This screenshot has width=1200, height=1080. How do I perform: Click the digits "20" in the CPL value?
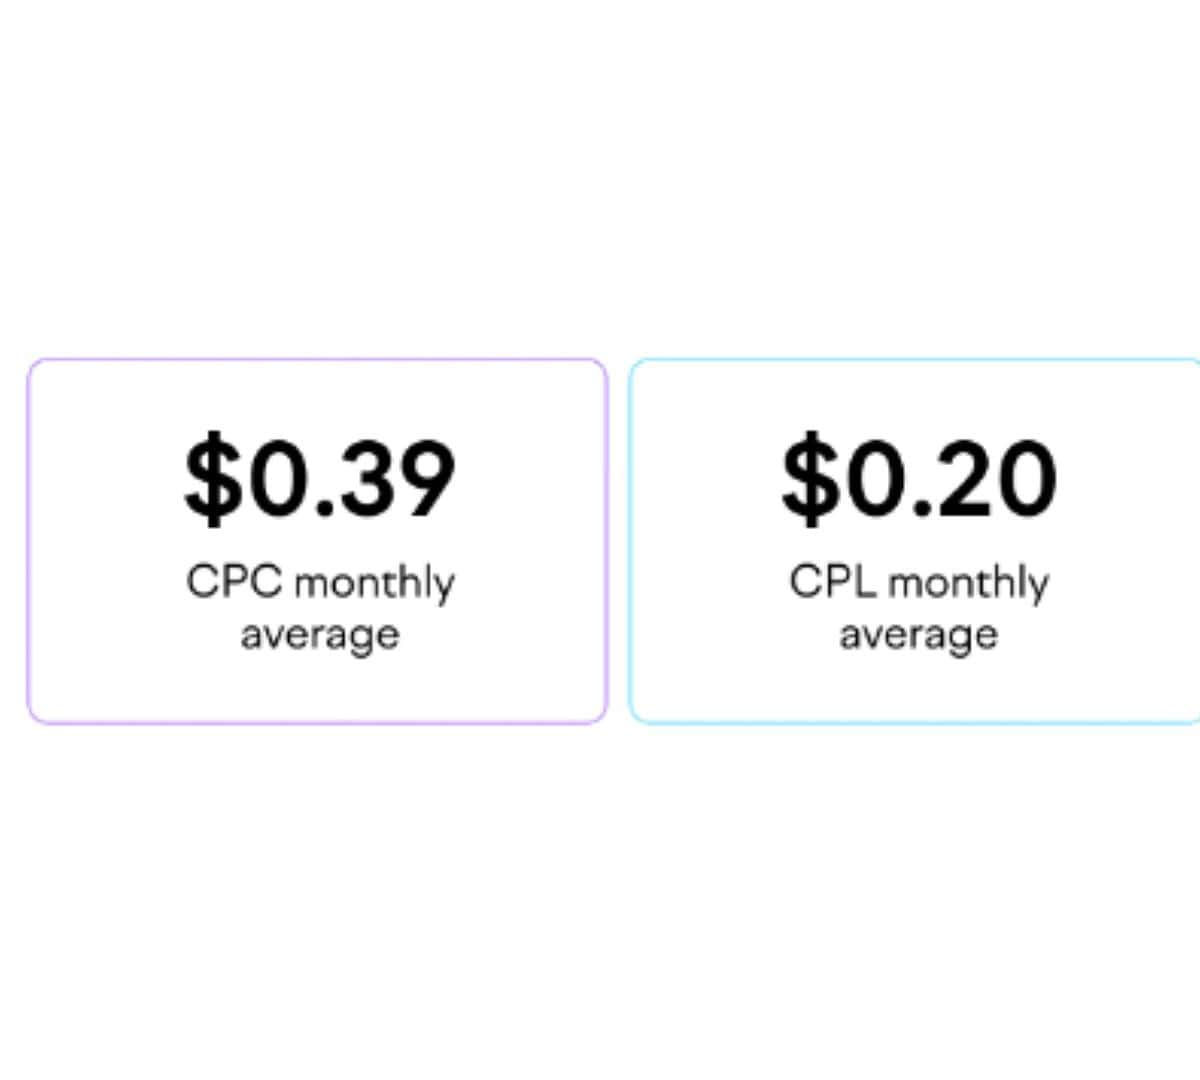tap(1005, 478)
